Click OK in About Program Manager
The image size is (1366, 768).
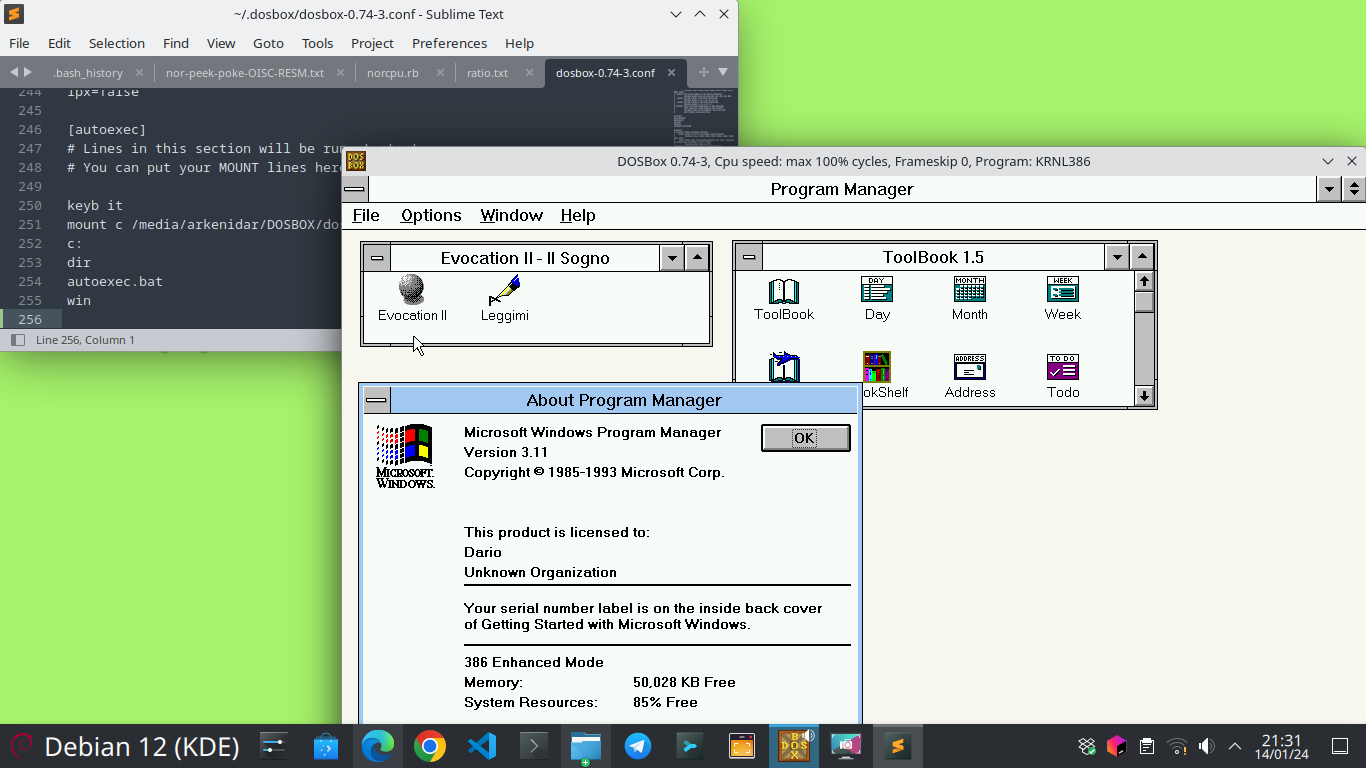coord(805,438)
